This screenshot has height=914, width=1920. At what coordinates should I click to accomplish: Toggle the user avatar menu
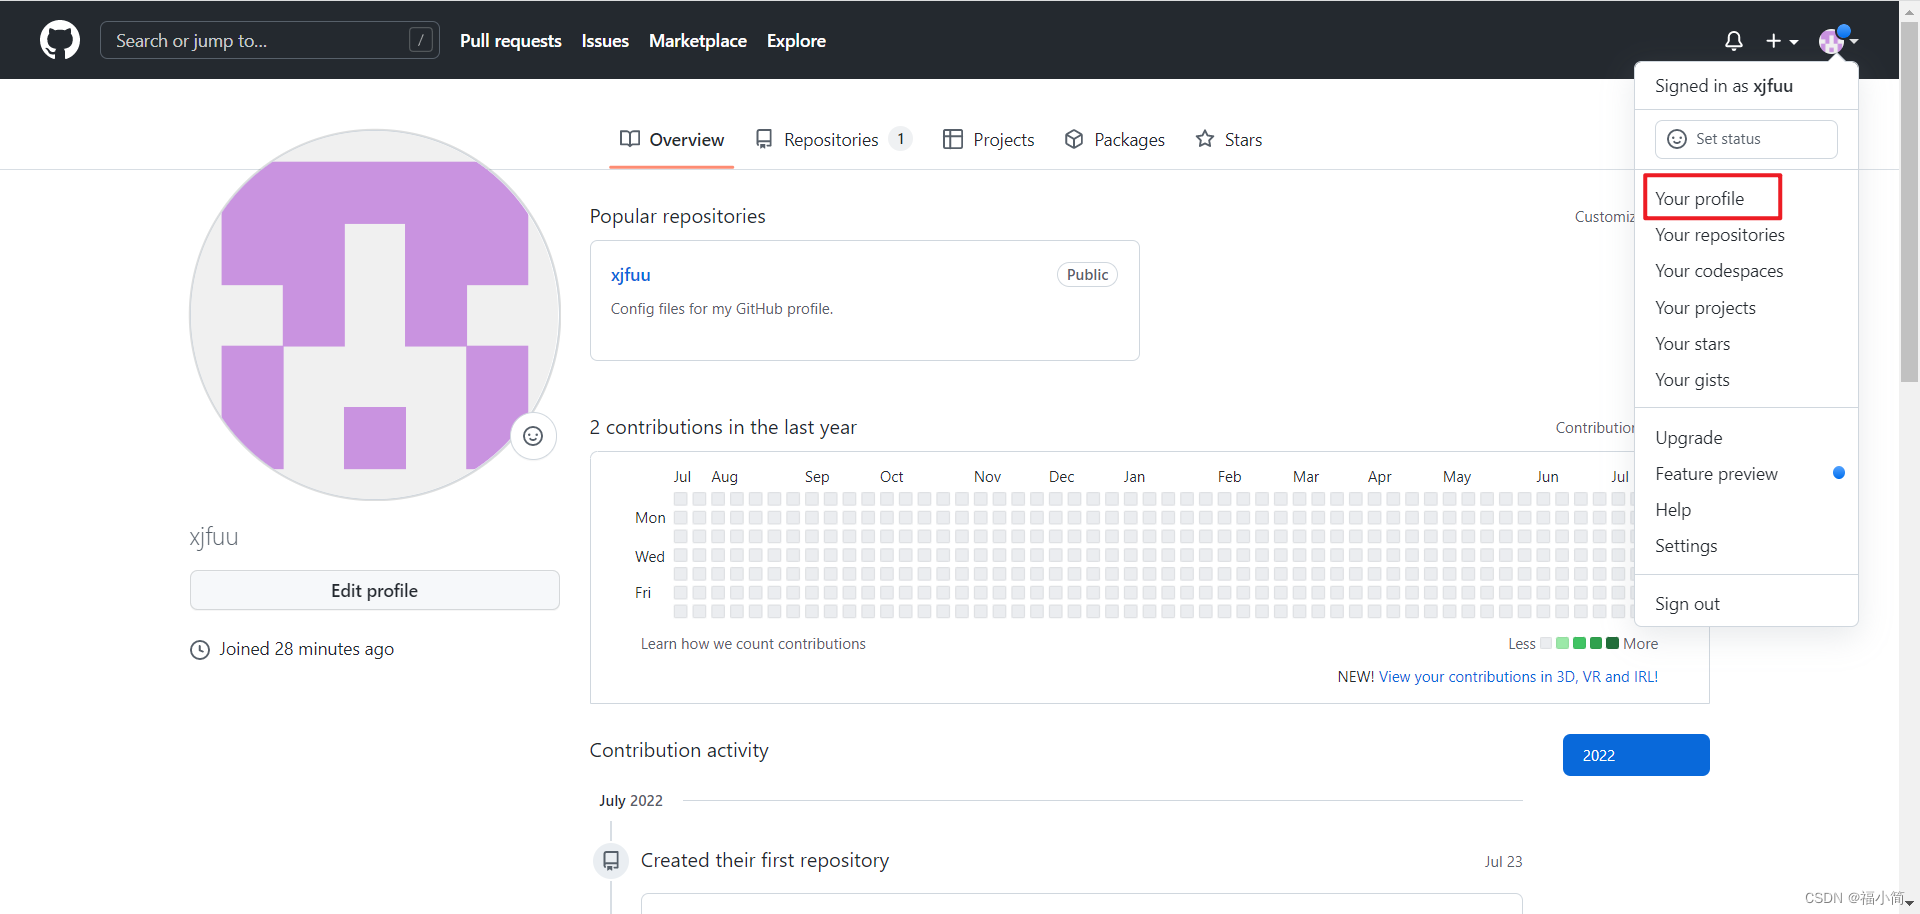[1838, 41]
